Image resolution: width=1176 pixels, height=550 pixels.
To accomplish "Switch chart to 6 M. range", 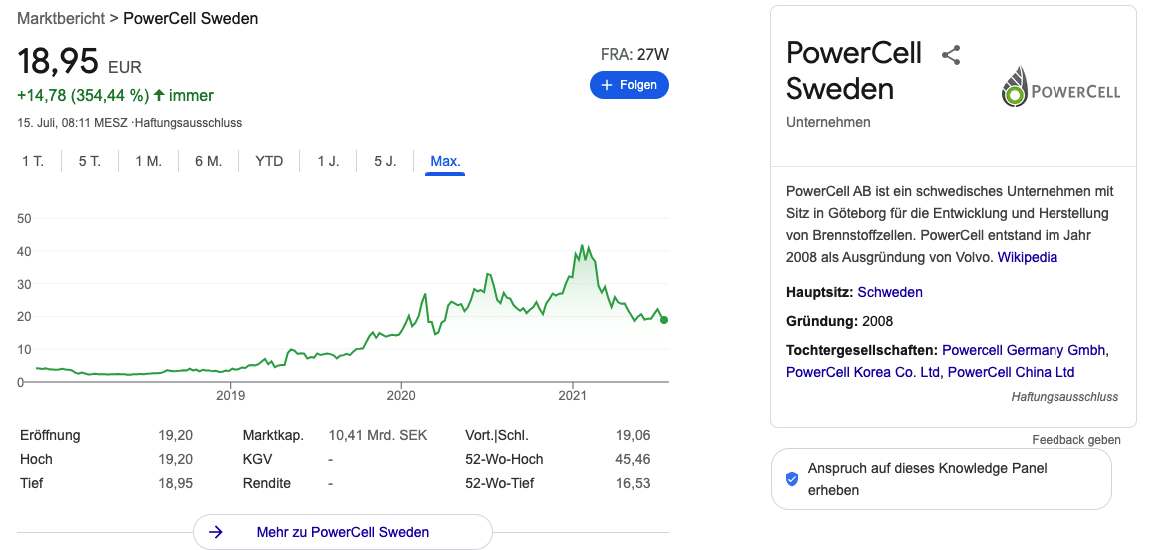I will [x=208, y=161].
